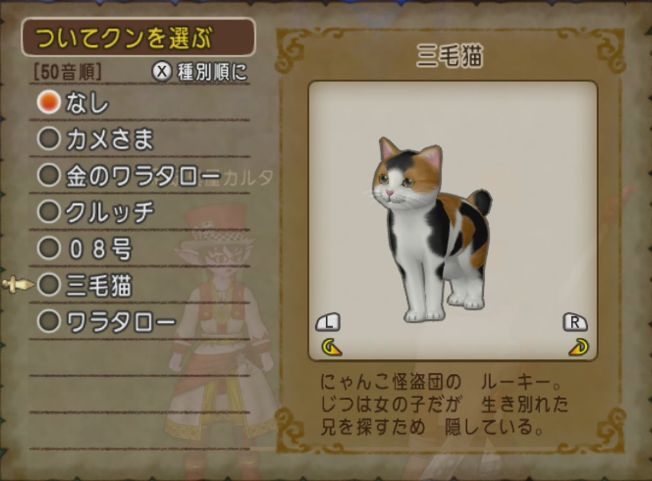The height and width of the screenshot is (481, 652).
Task: Select the ワラタロー radio button
Action: 49,321
